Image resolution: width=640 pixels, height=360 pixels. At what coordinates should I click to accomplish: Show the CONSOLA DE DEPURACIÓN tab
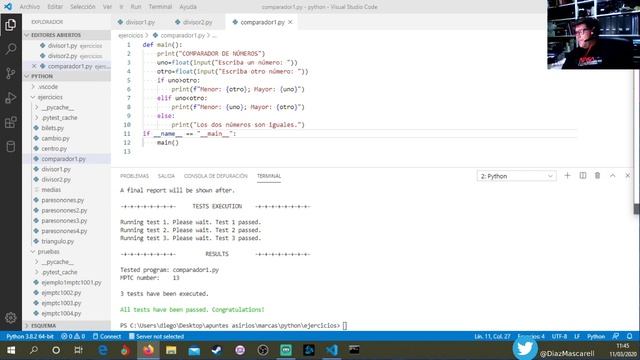pos(216,176)
